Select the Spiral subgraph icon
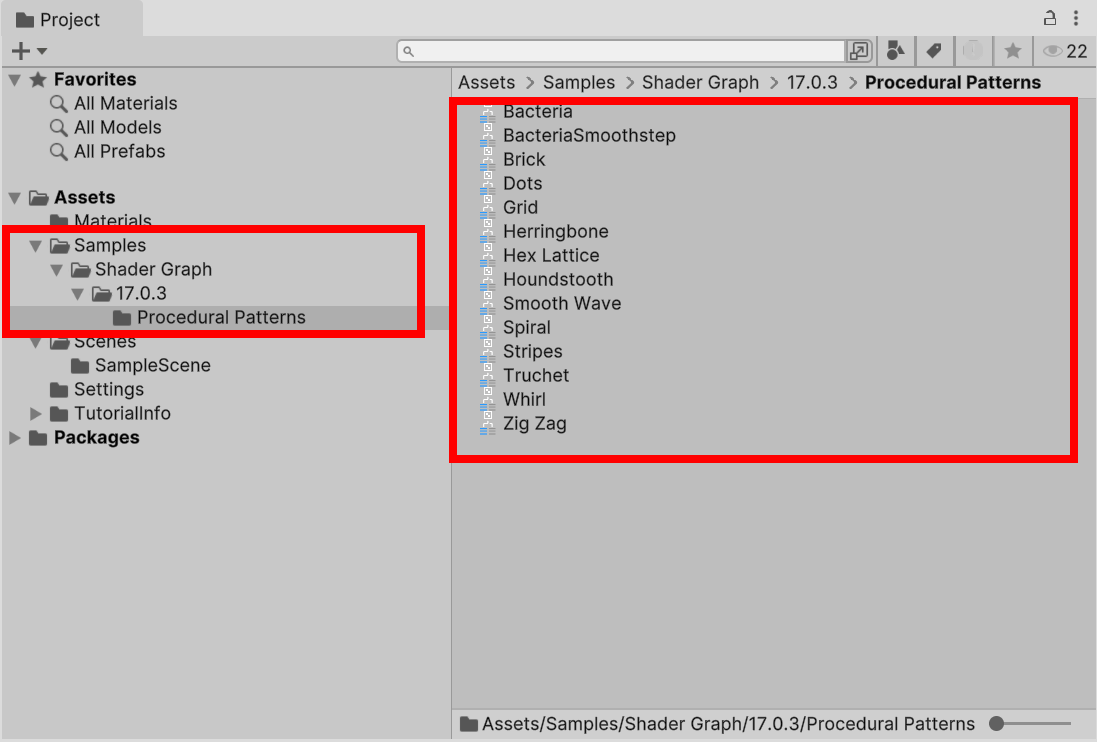The width and height of the screenshot is (1097, 742). (488, 328)
